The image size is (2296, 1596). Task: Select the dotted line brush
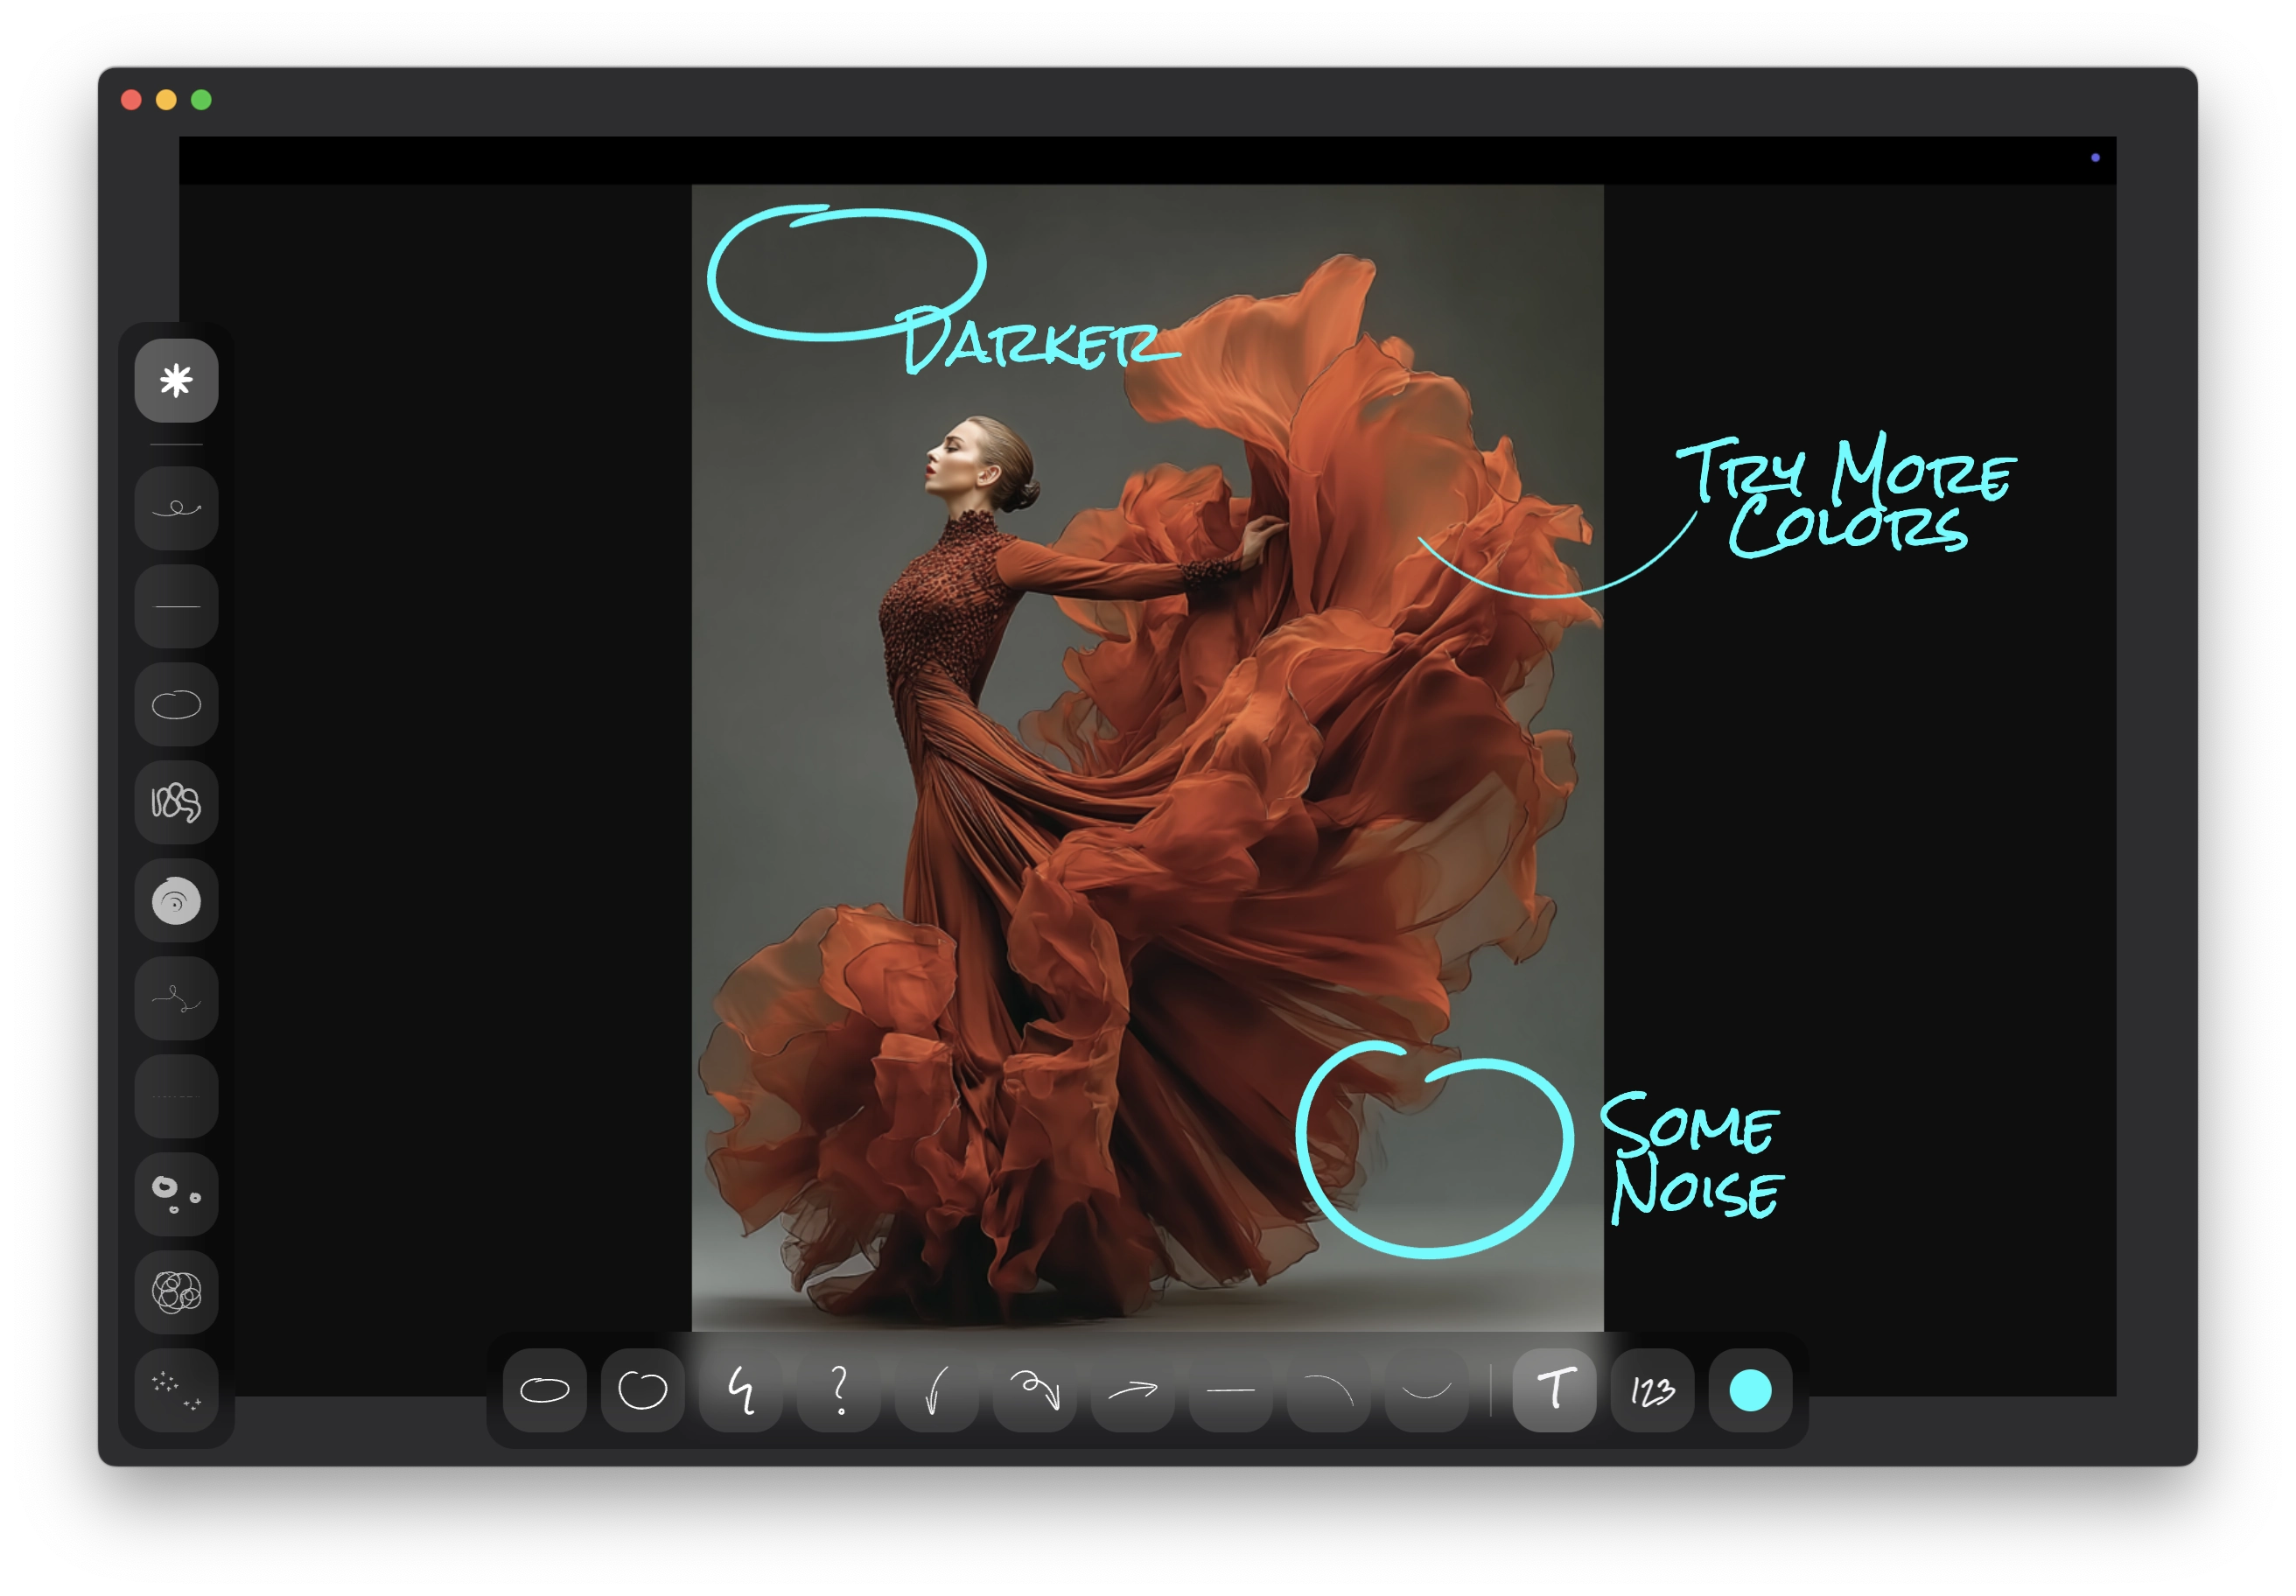176,1097
